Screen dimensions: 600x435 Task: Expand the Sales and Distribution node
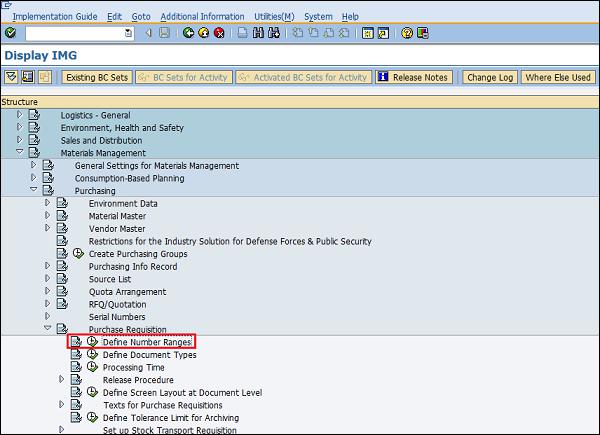[x=19, y=140]
